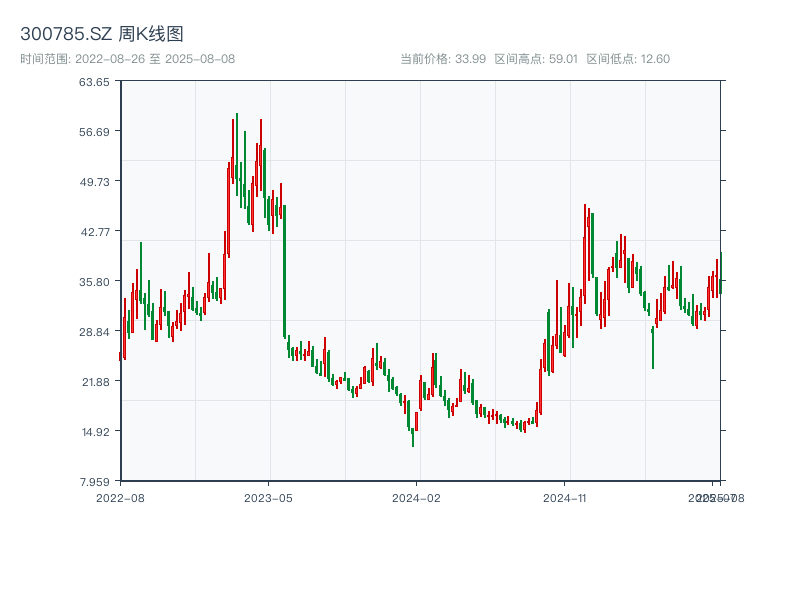This screenshot has width=800, height=600.
Task: Click the y-axis label 14.92
Action: 96,432
